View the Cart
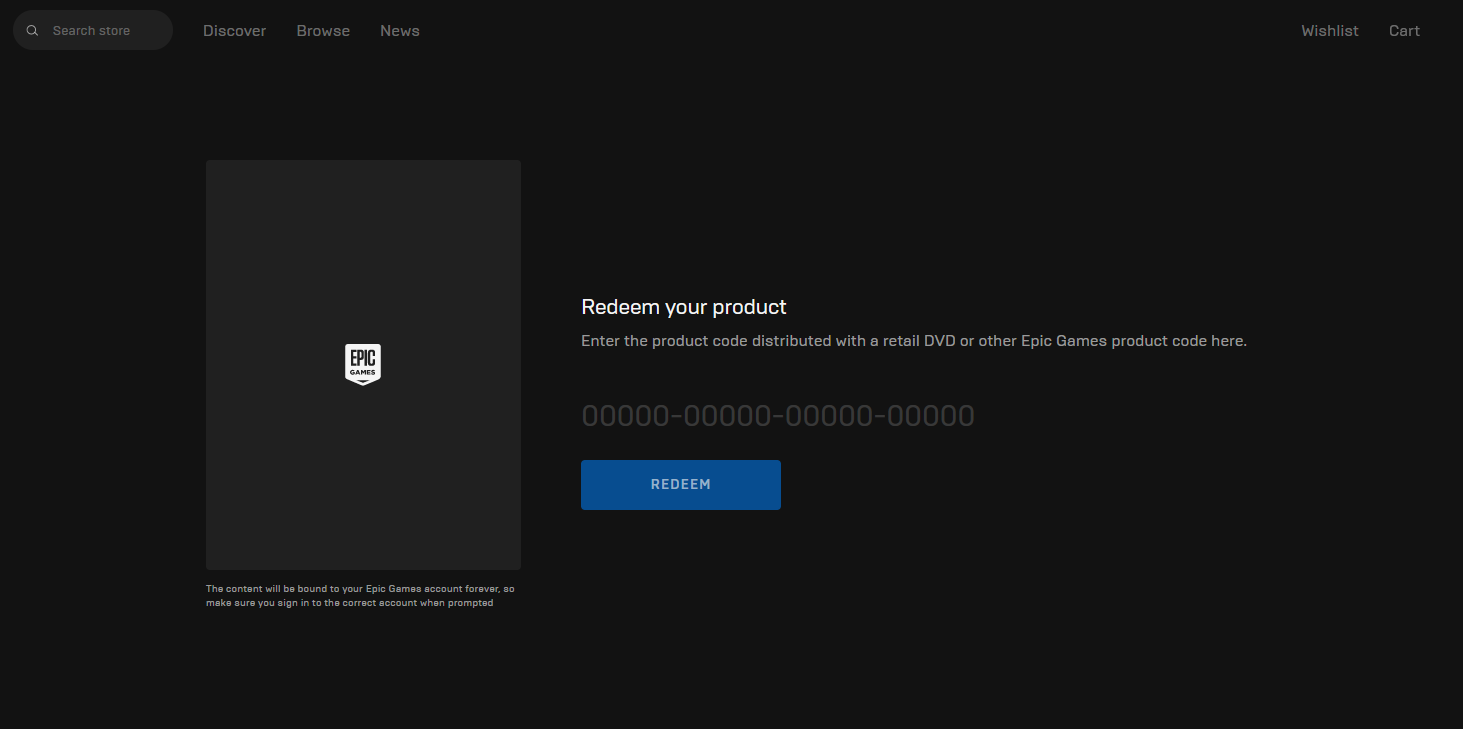Viewport: 1463px width, 729px height. click(x=1404, y=31)
